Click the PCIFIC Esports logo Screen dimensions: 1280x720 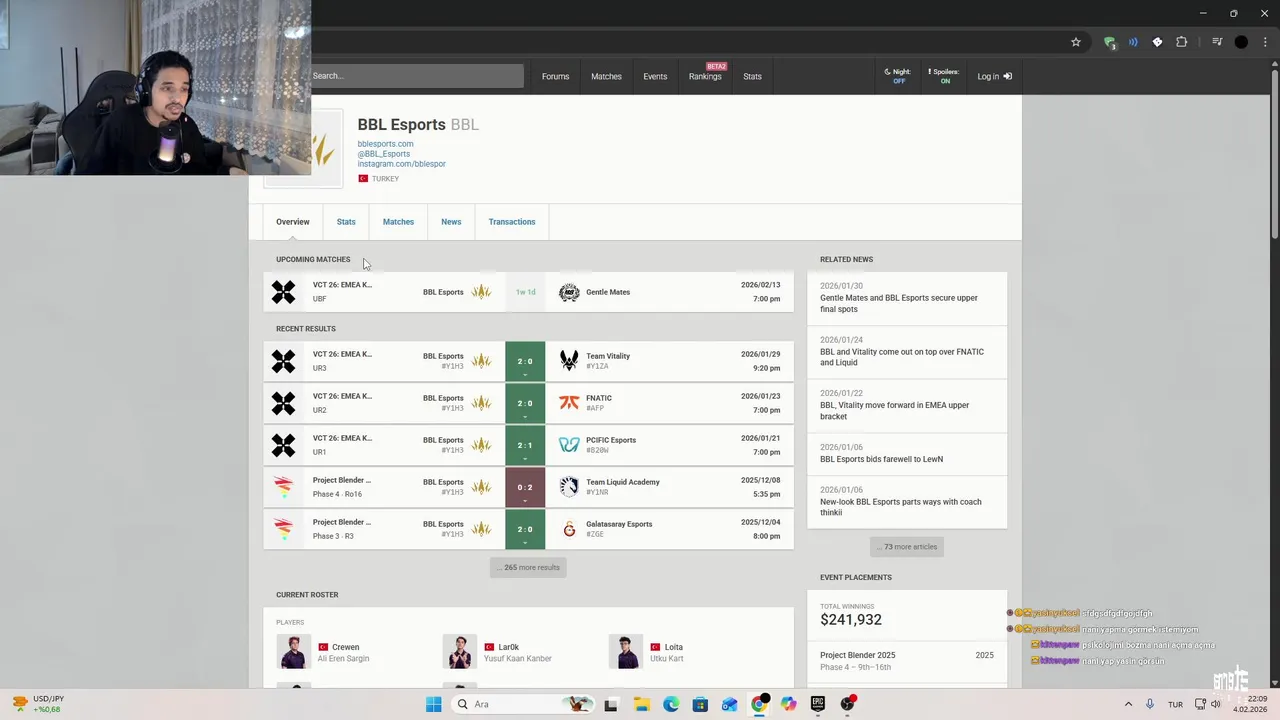coord(569,445)
